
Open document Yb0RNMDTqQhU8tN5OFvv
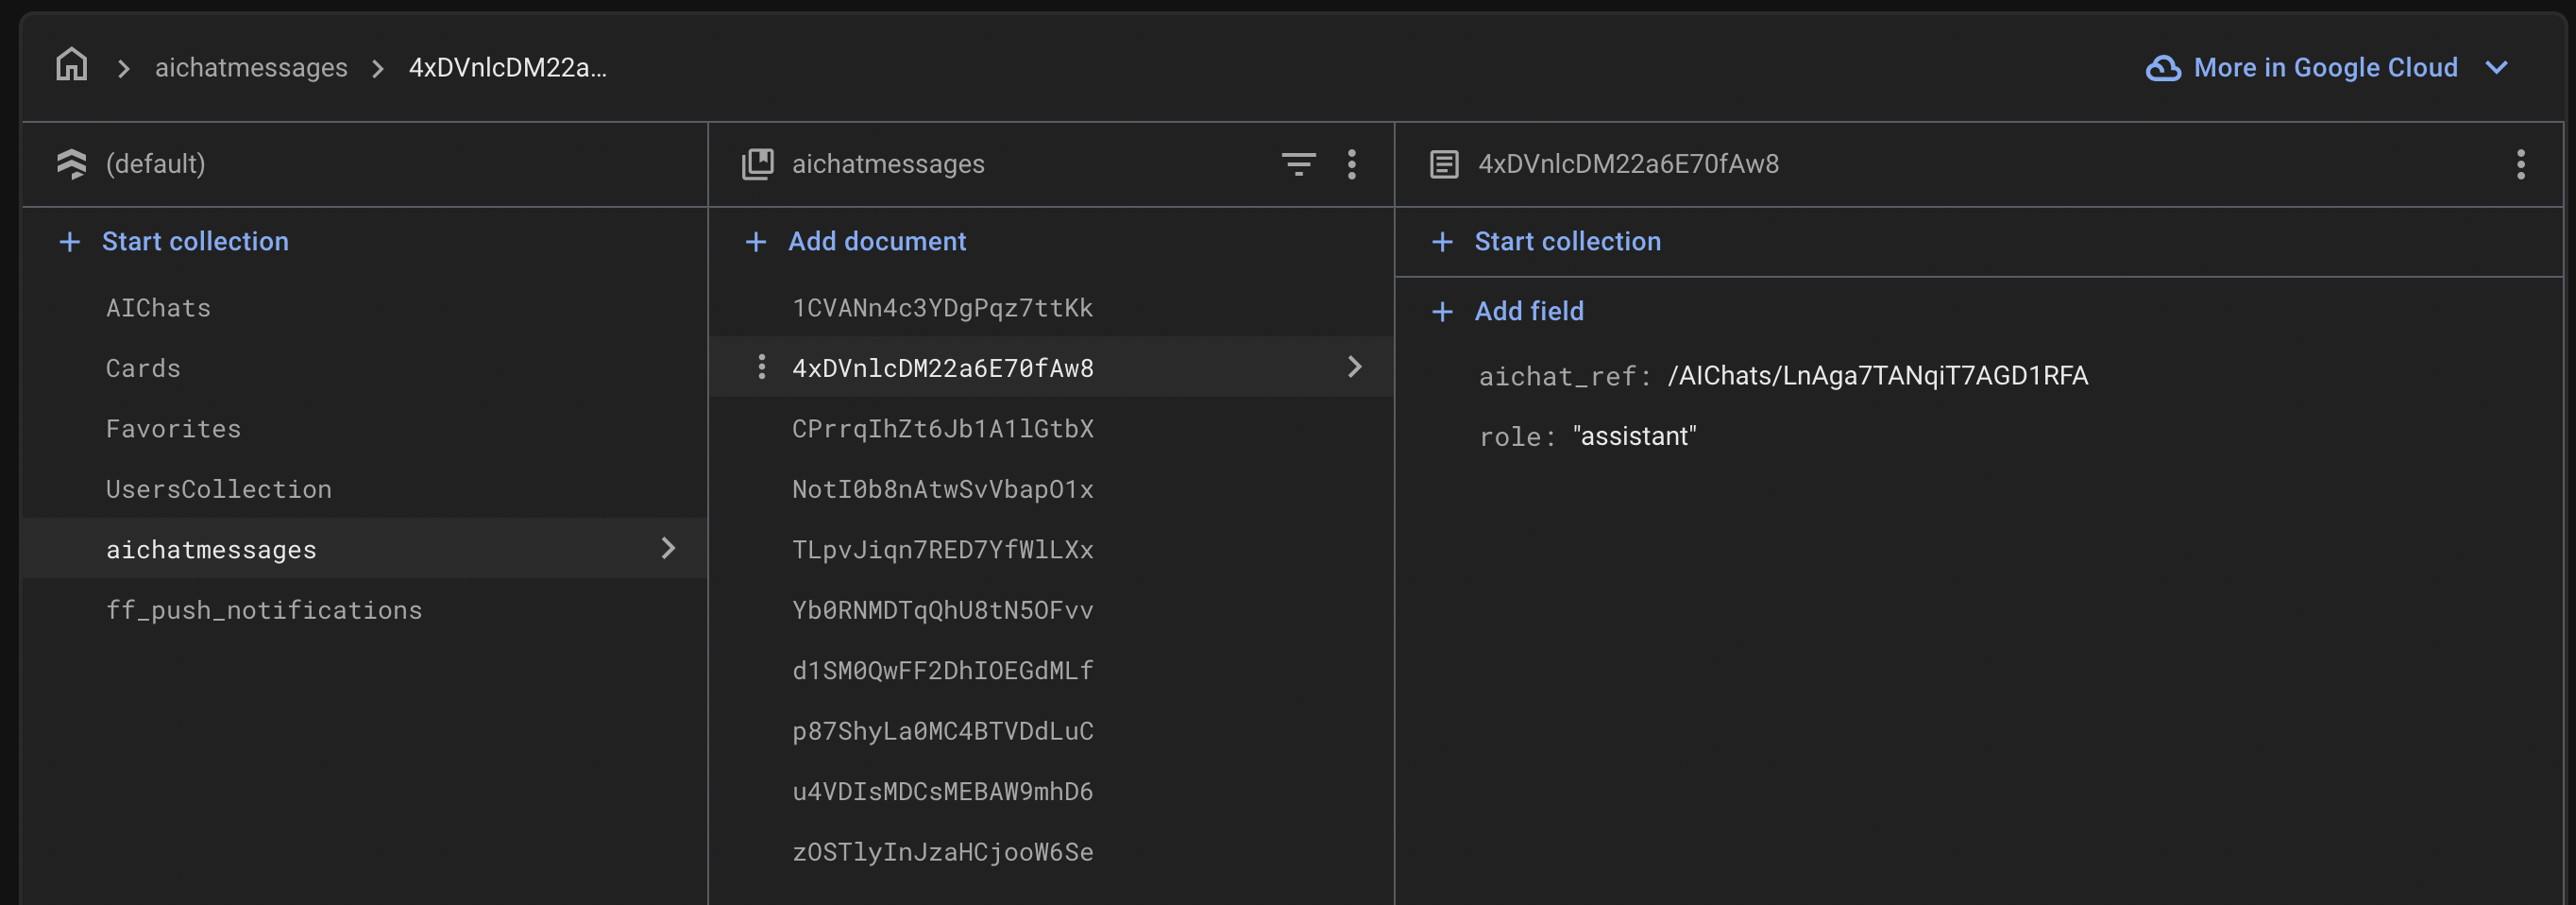click(942, 610)
